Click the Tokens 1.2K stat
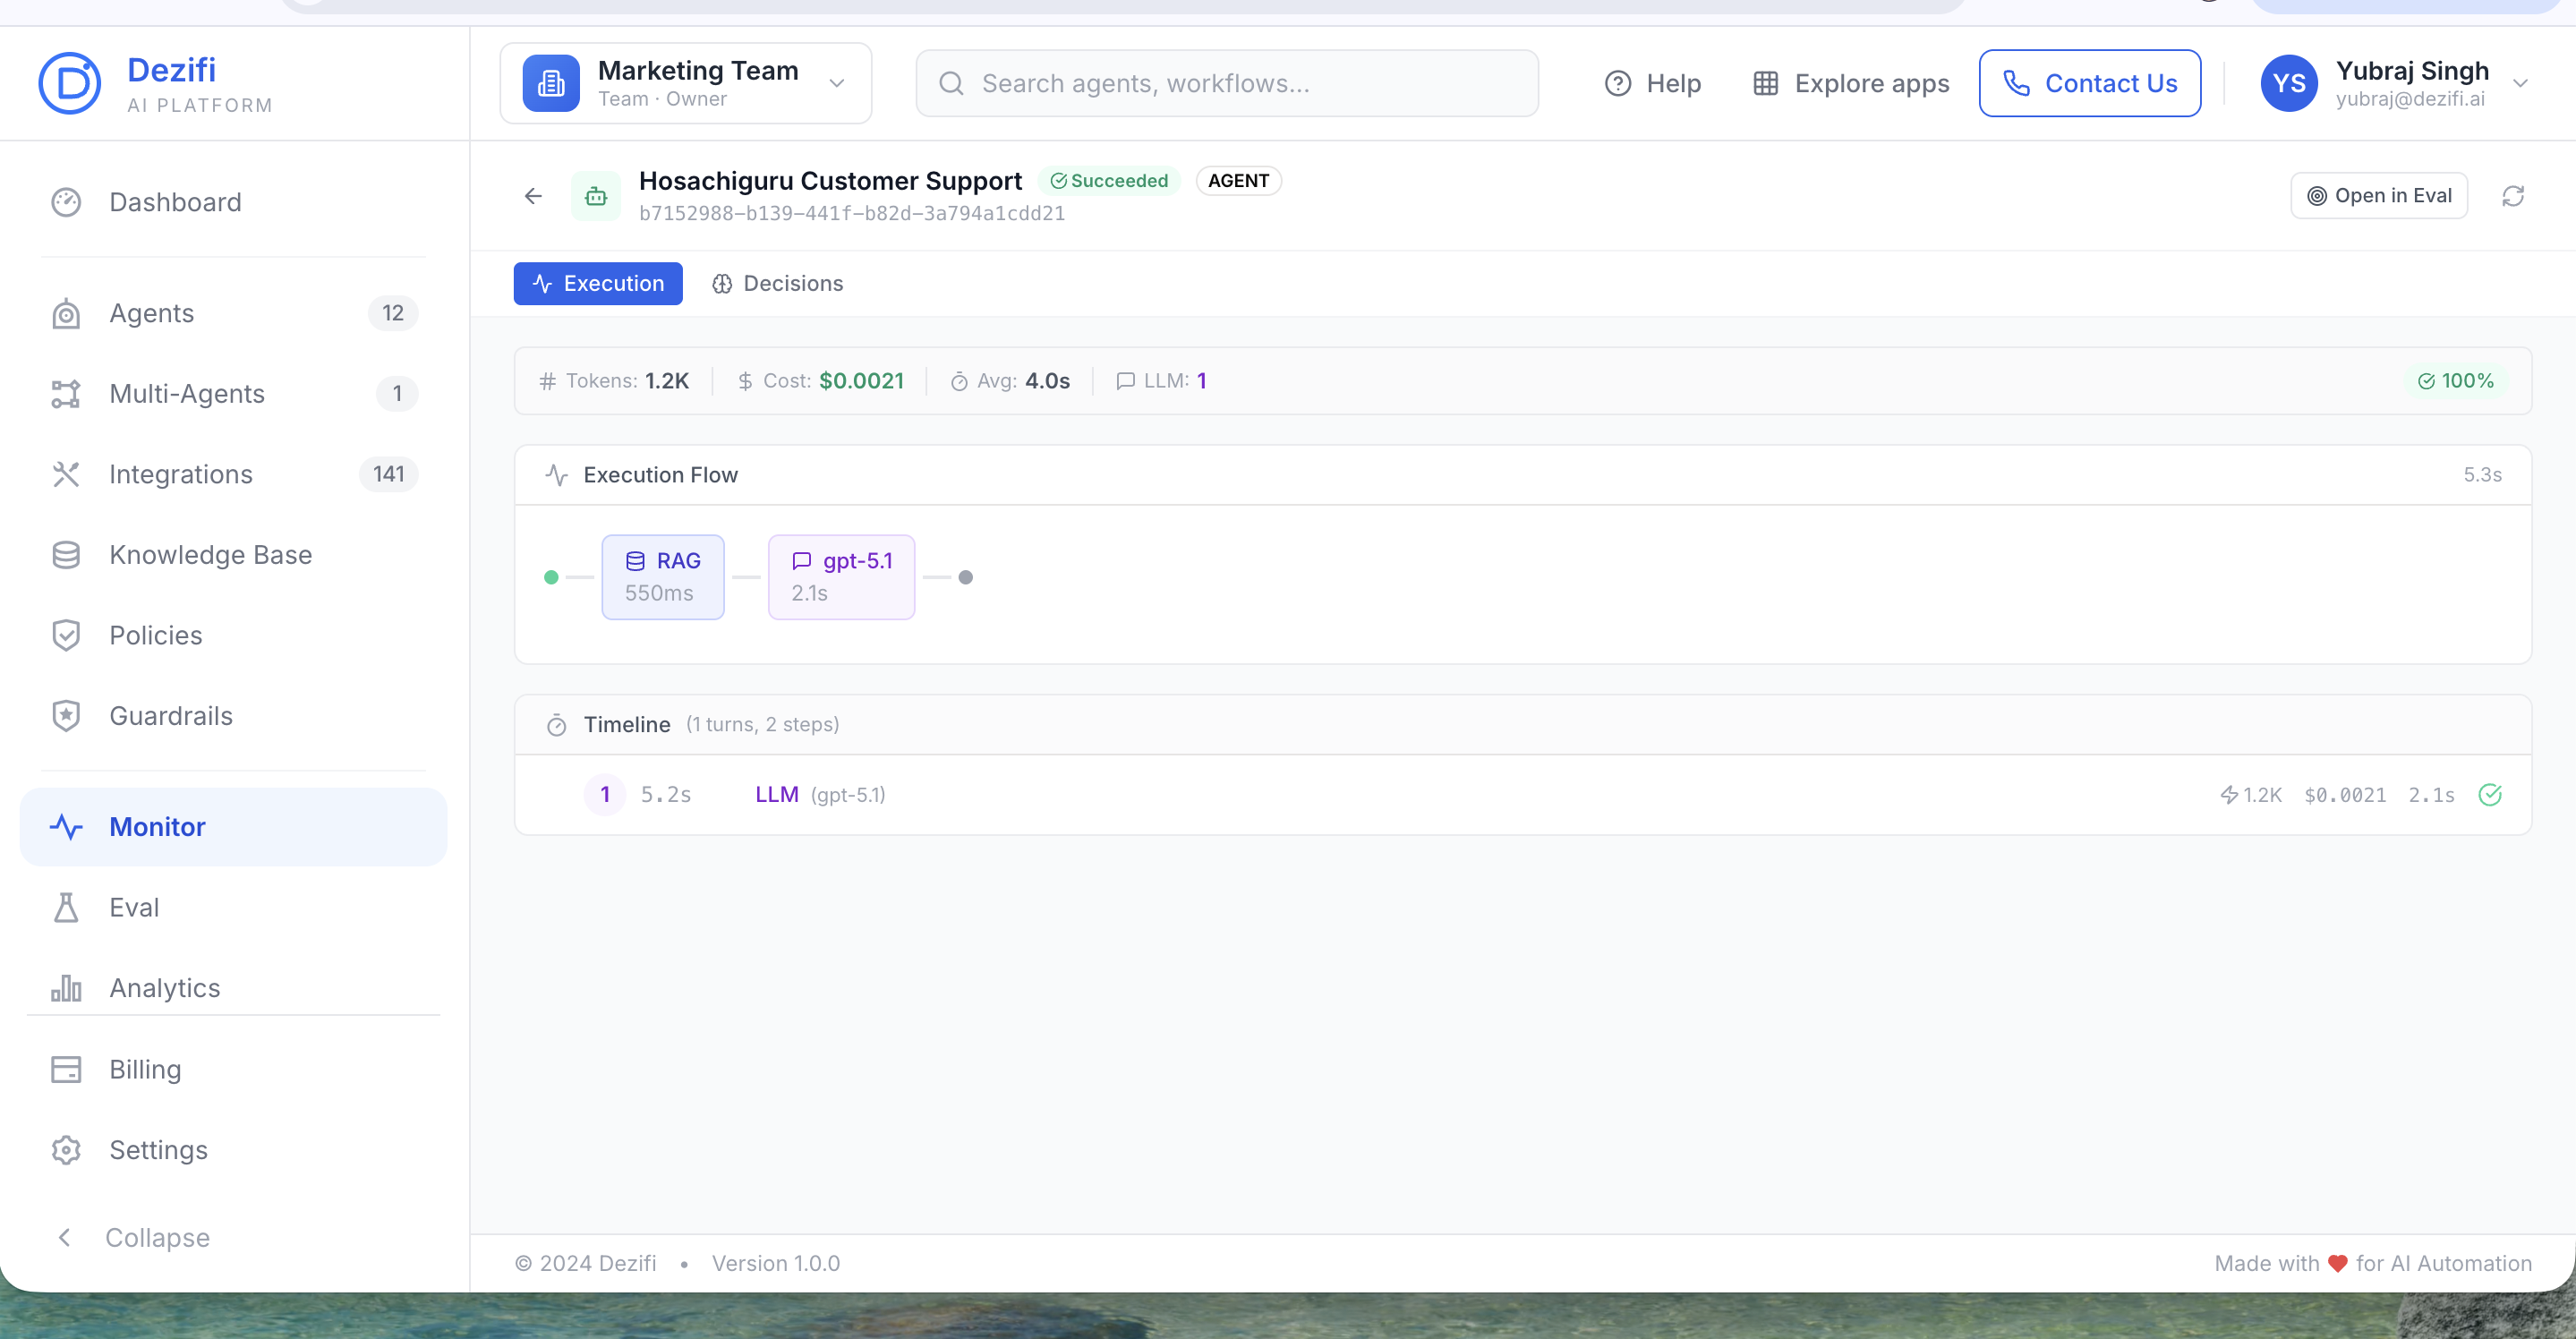 coord(614,381)
